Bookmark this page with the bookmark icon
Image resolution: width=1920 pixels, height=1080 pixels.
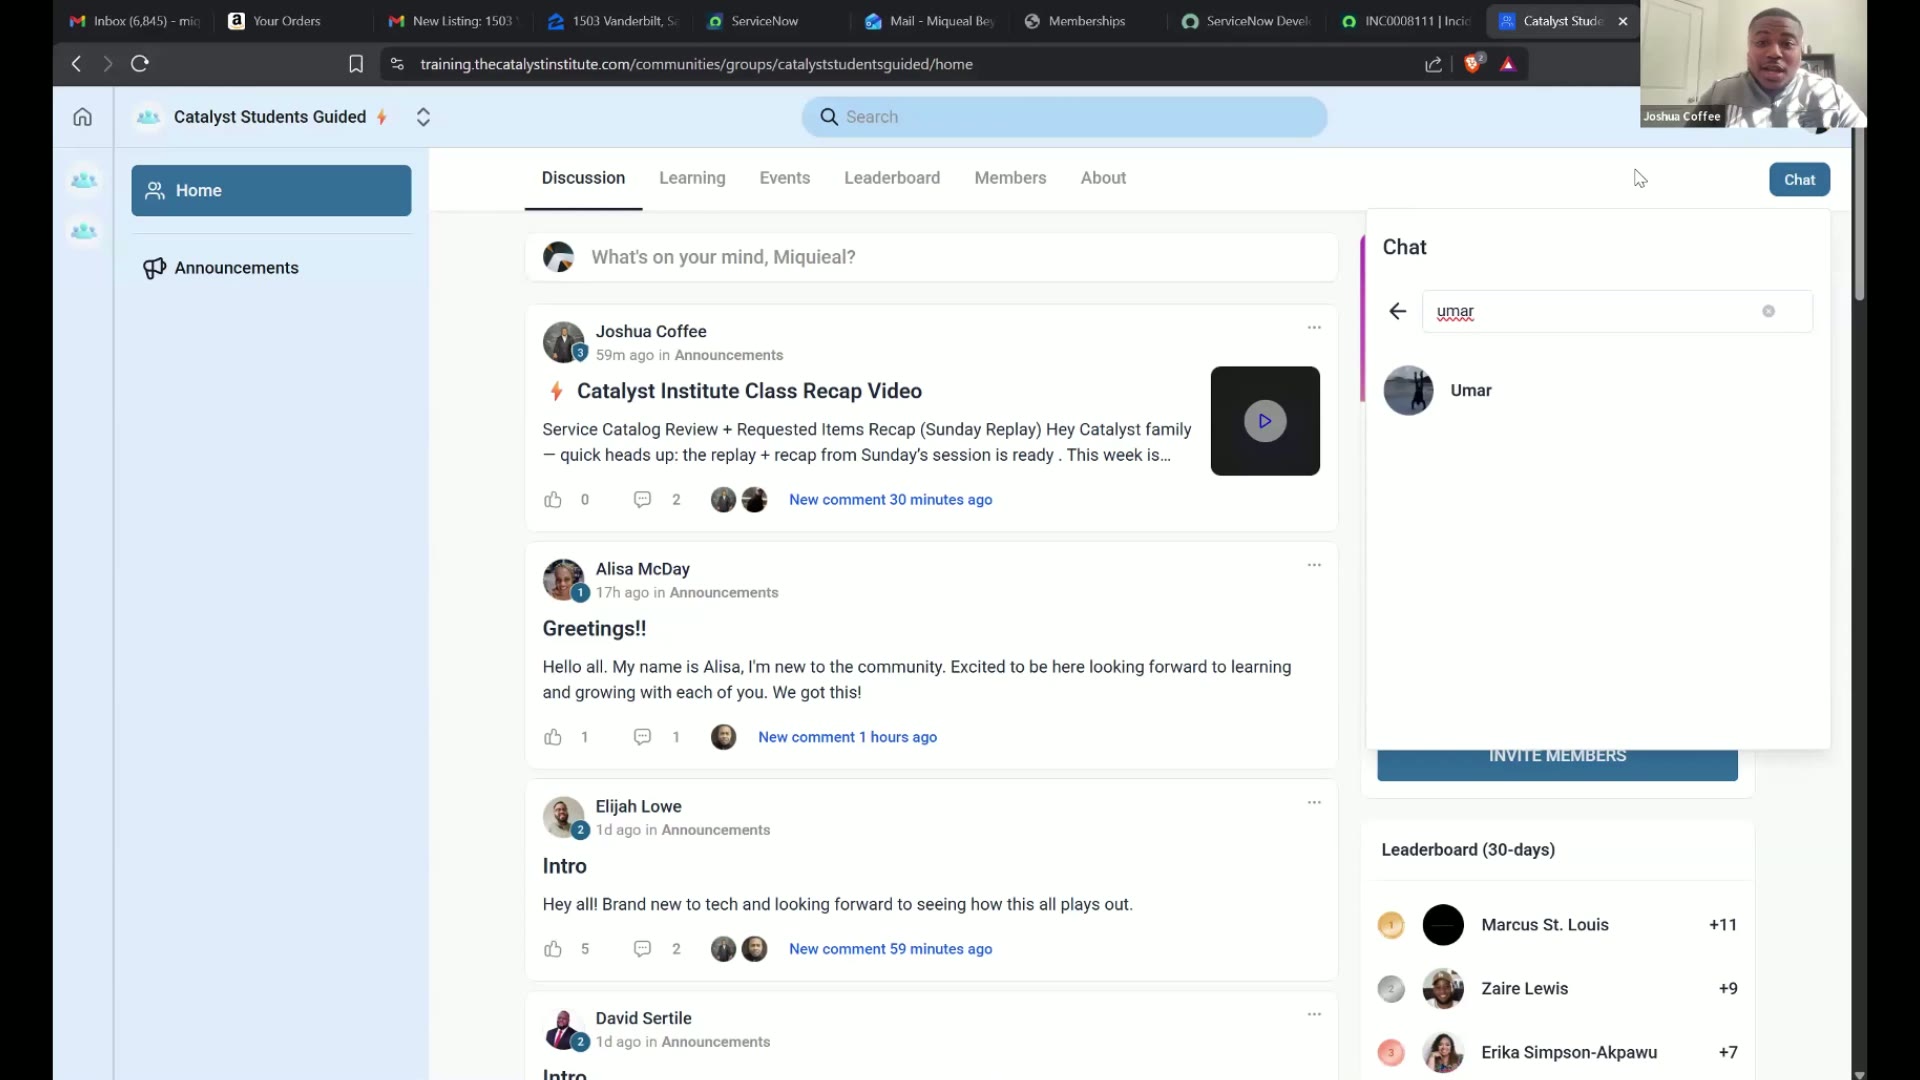(x=356, y=64)
